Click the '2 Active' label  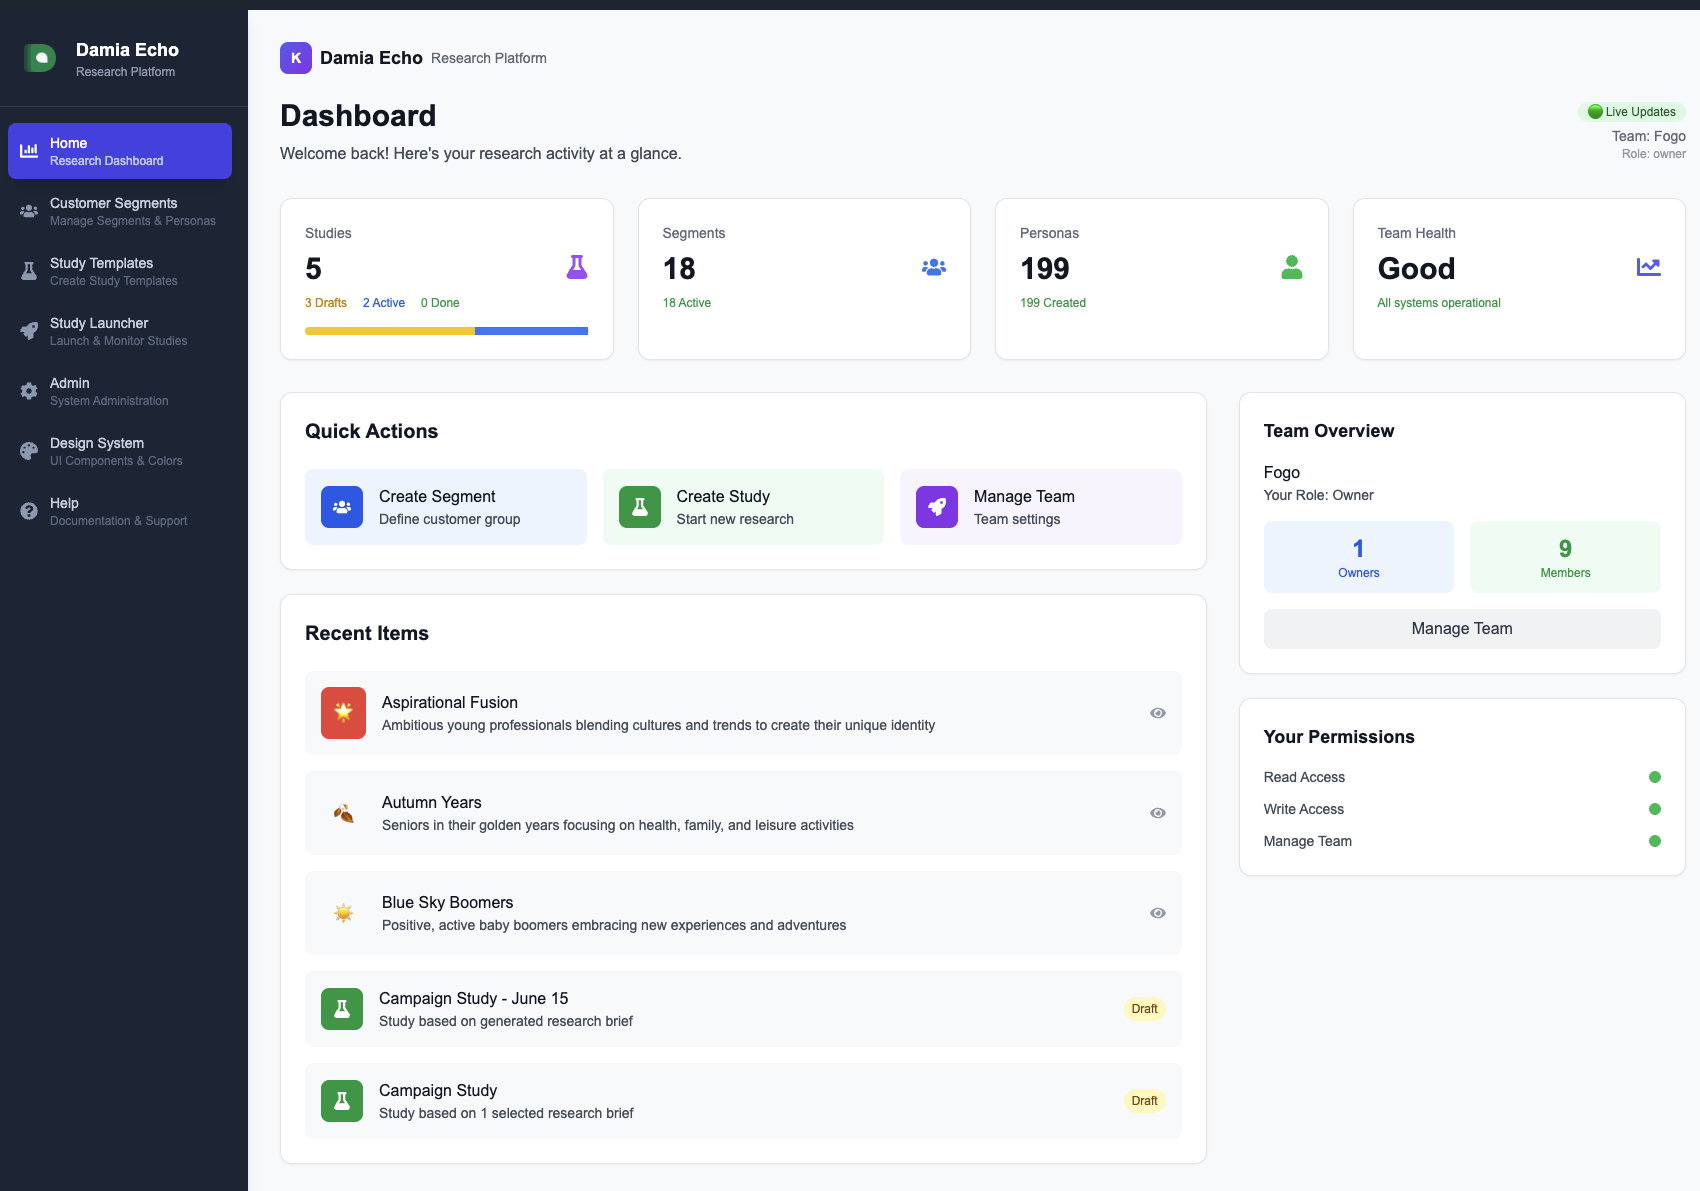384,303
